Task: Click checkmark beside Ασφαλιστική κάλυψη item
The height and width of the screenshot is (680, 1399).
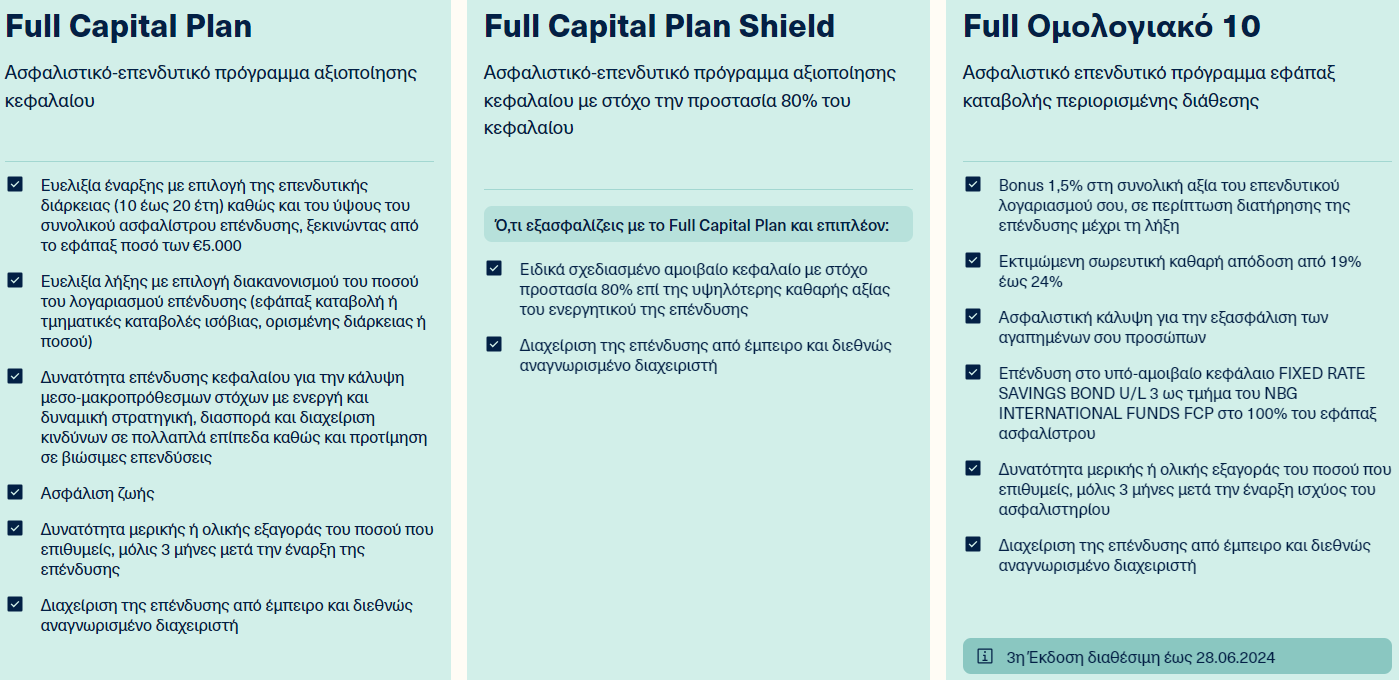Action: (x=973, y=316)
